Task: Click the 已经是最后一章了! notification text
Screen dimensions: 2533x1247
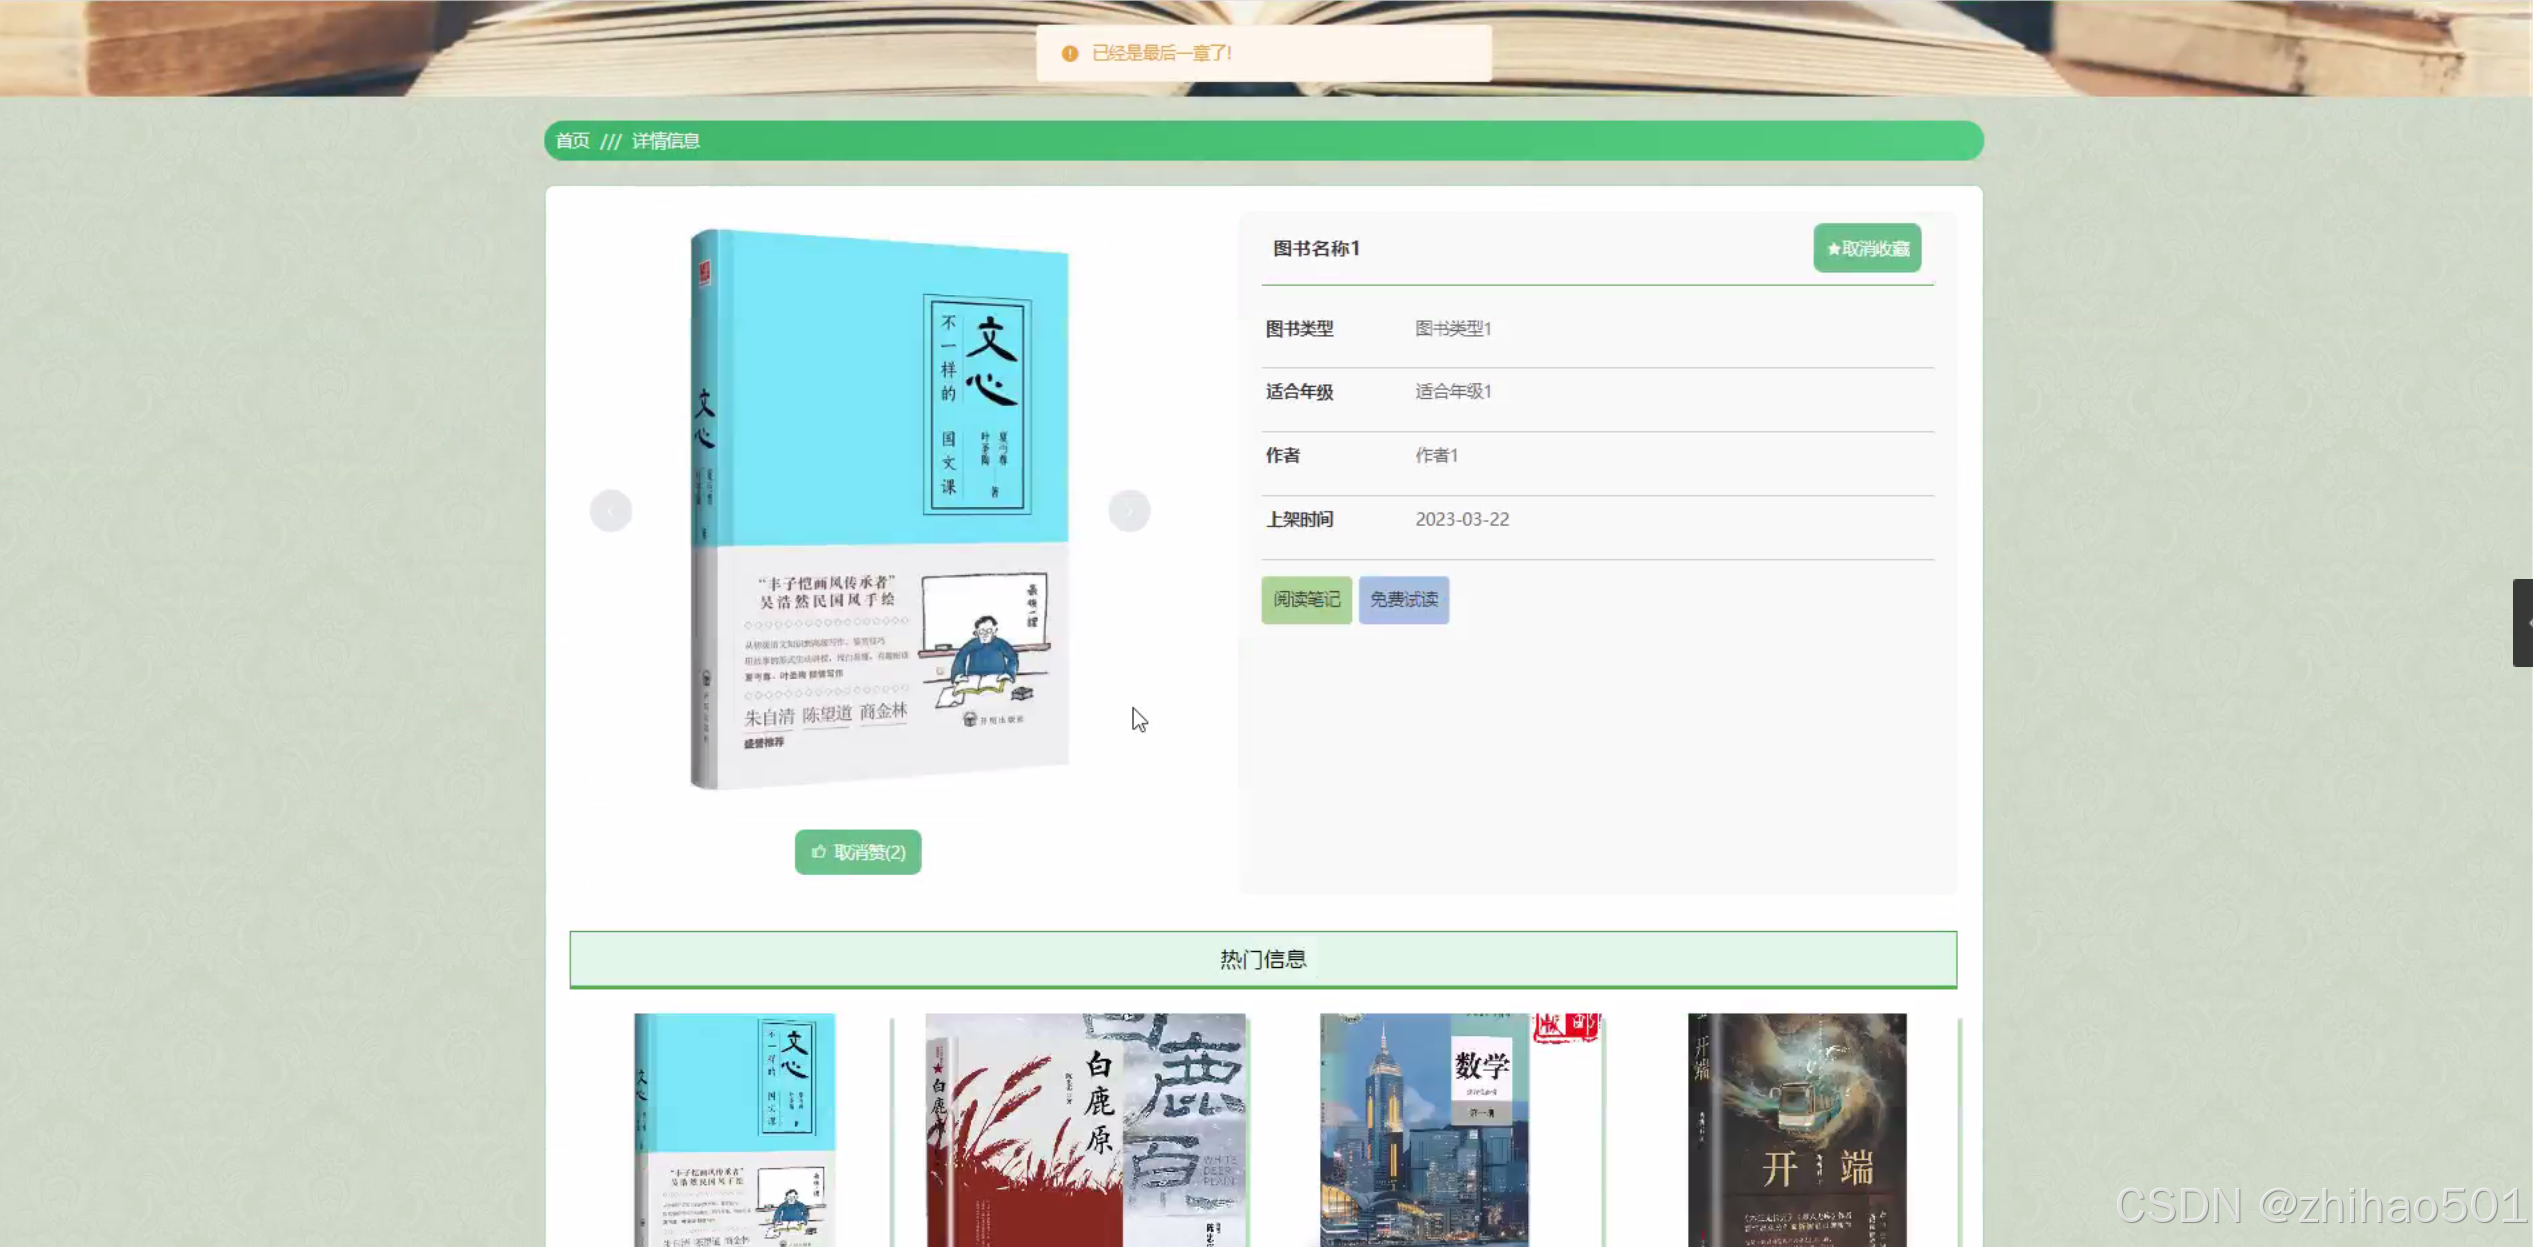Action: pos(1162,53)
